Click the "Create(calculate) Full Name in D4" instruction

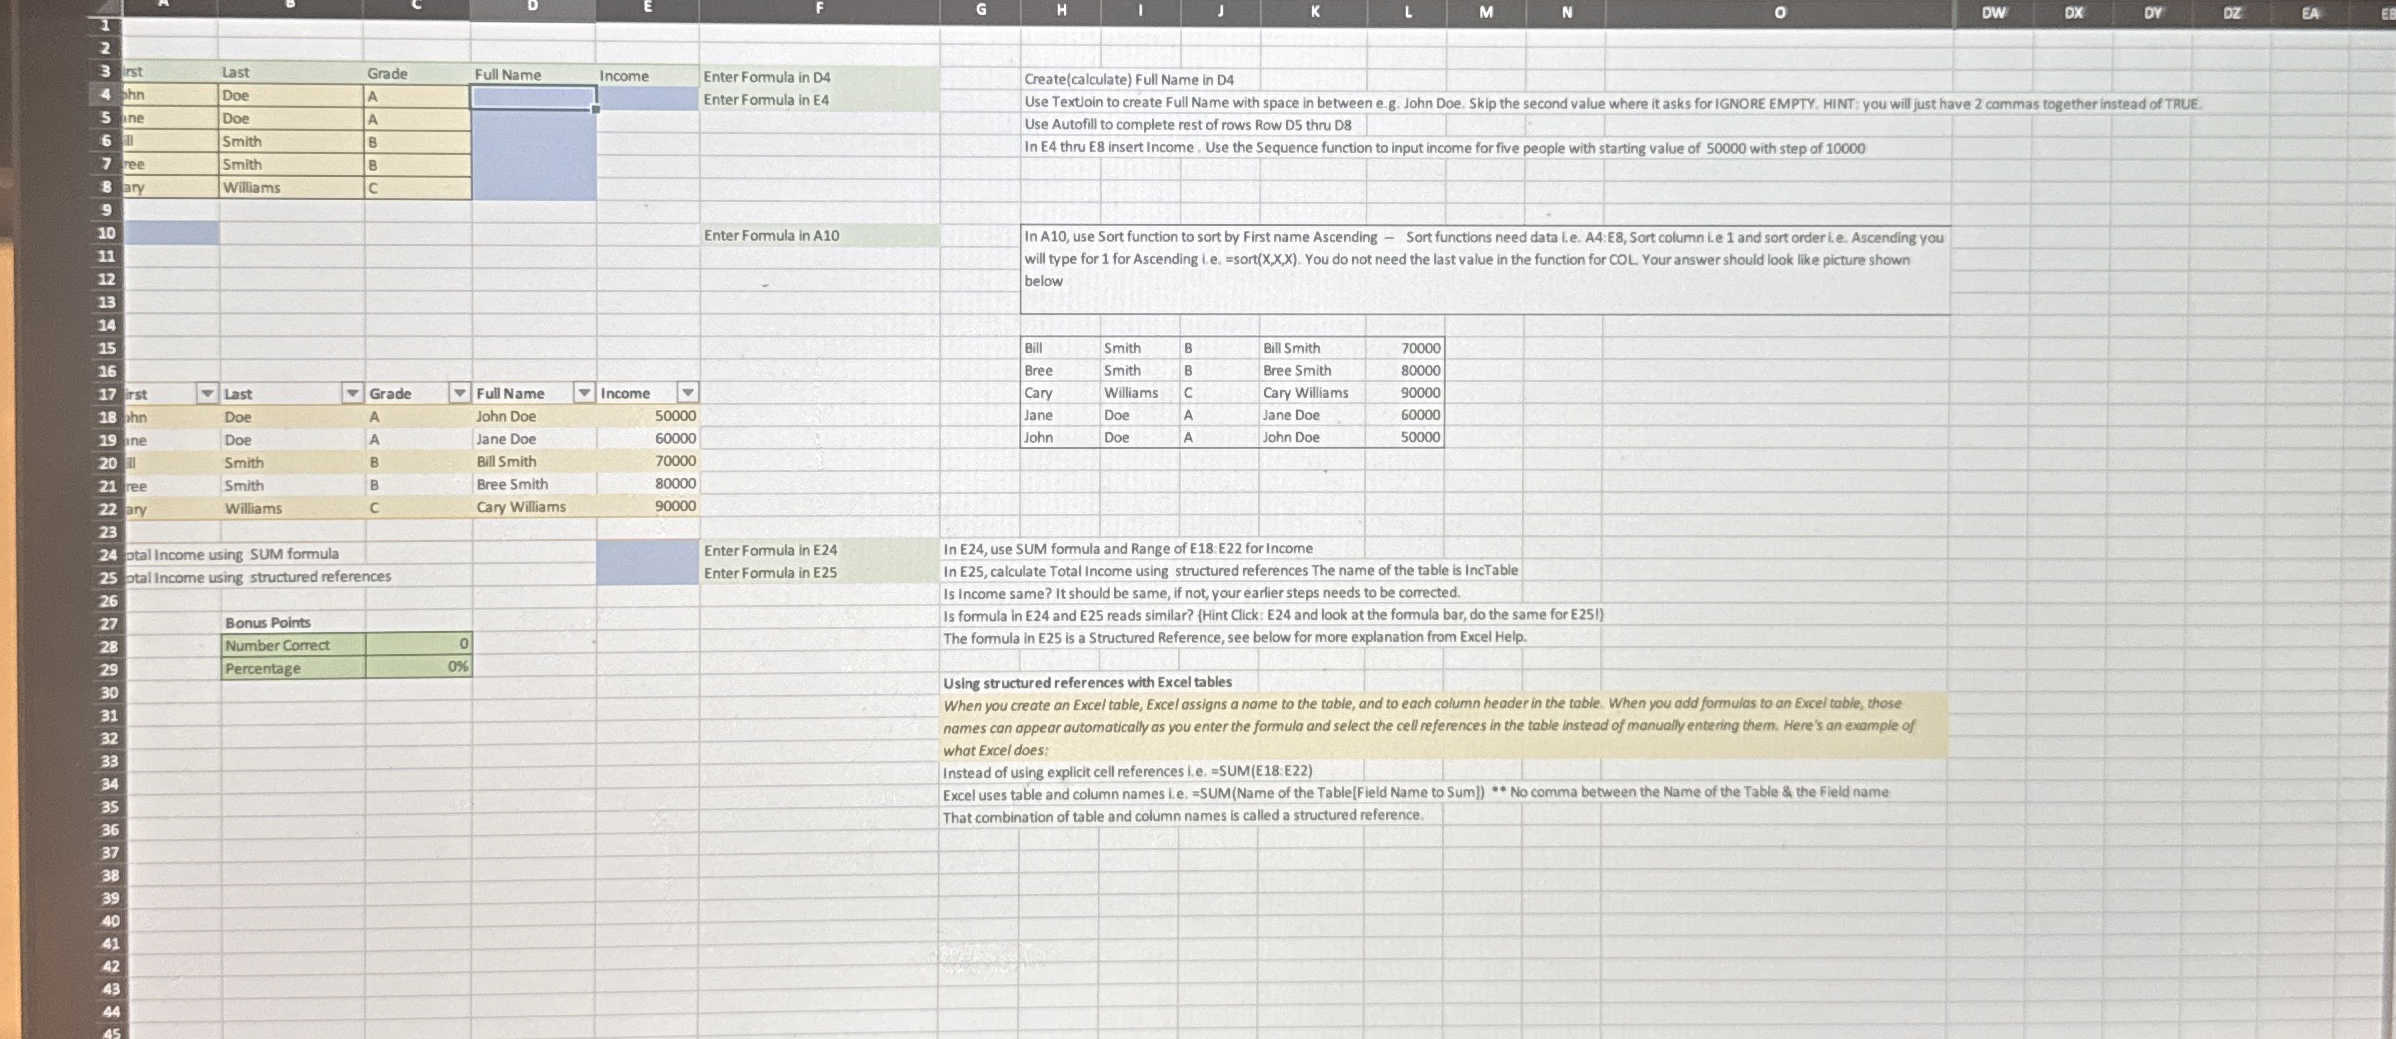[1129, 79]
